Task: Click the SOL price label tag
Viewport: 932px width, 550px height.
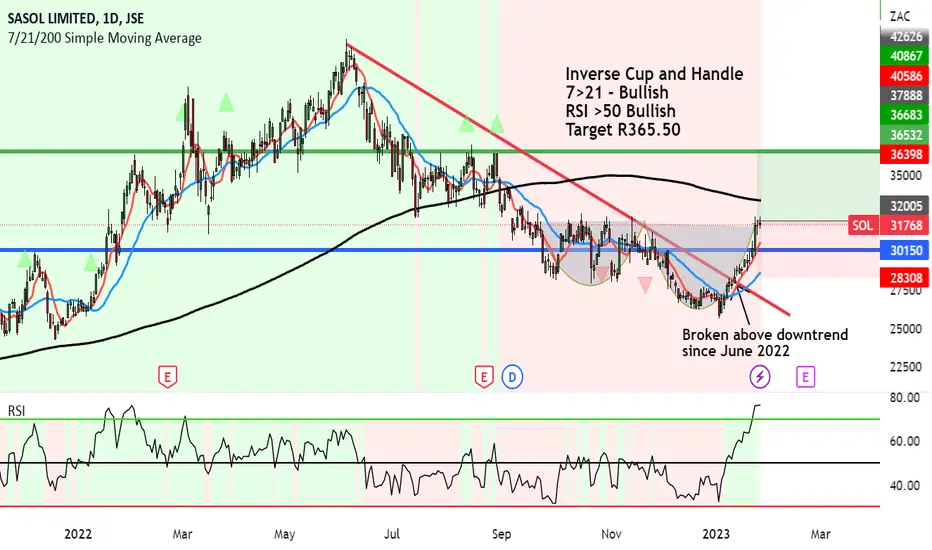Action: (862, 225)
